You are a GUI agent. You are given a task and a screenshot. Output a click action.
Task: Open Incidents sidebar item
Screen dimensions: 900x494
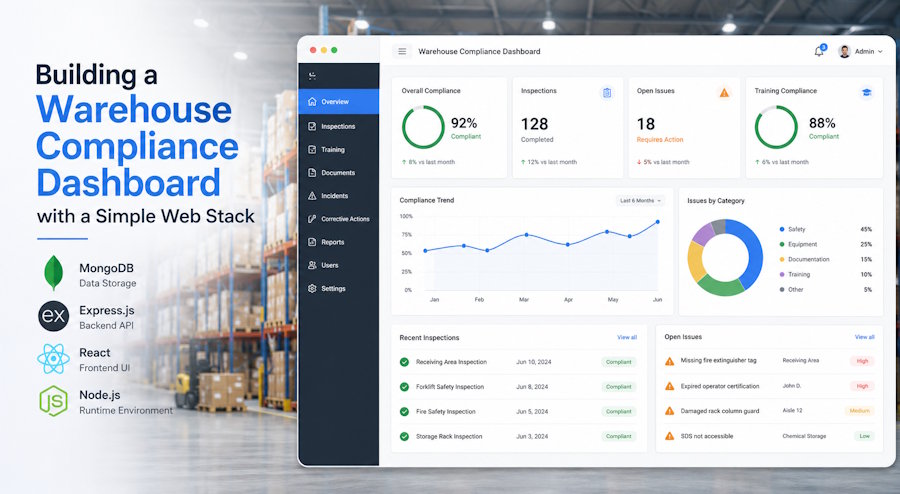(339, 196)
